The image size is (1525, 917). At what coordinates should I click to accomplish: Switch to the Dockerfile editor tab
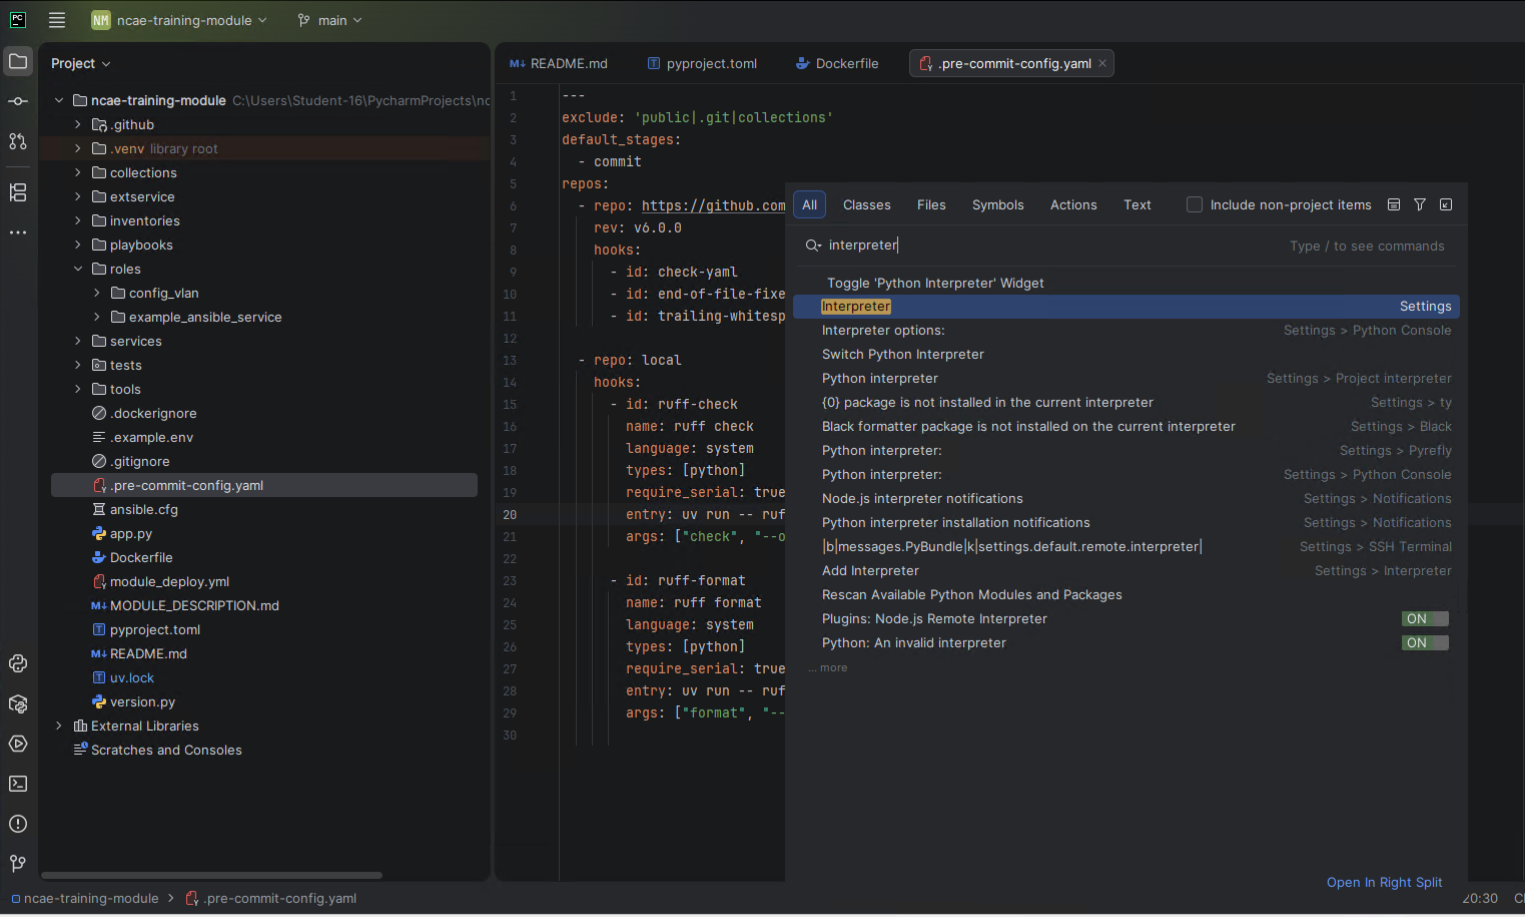[837, 63]
